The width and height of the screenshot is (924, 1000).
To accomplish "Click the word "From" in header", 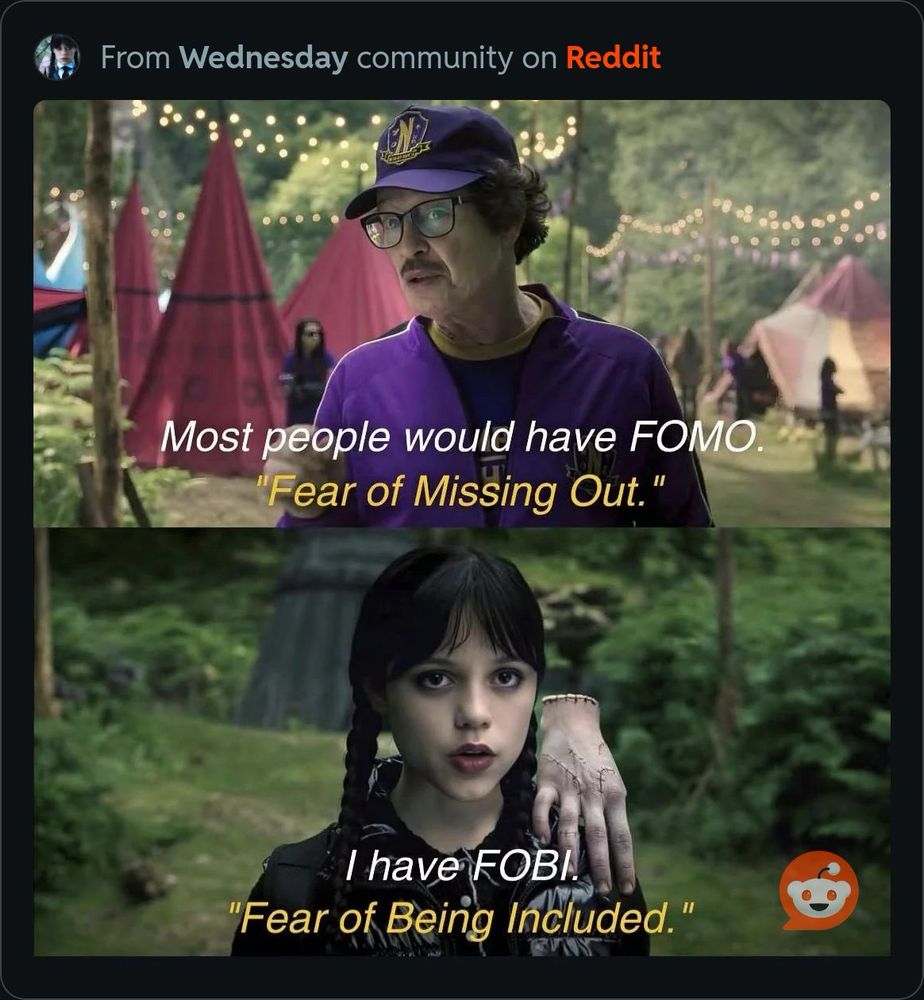I will tap(135, 57).
